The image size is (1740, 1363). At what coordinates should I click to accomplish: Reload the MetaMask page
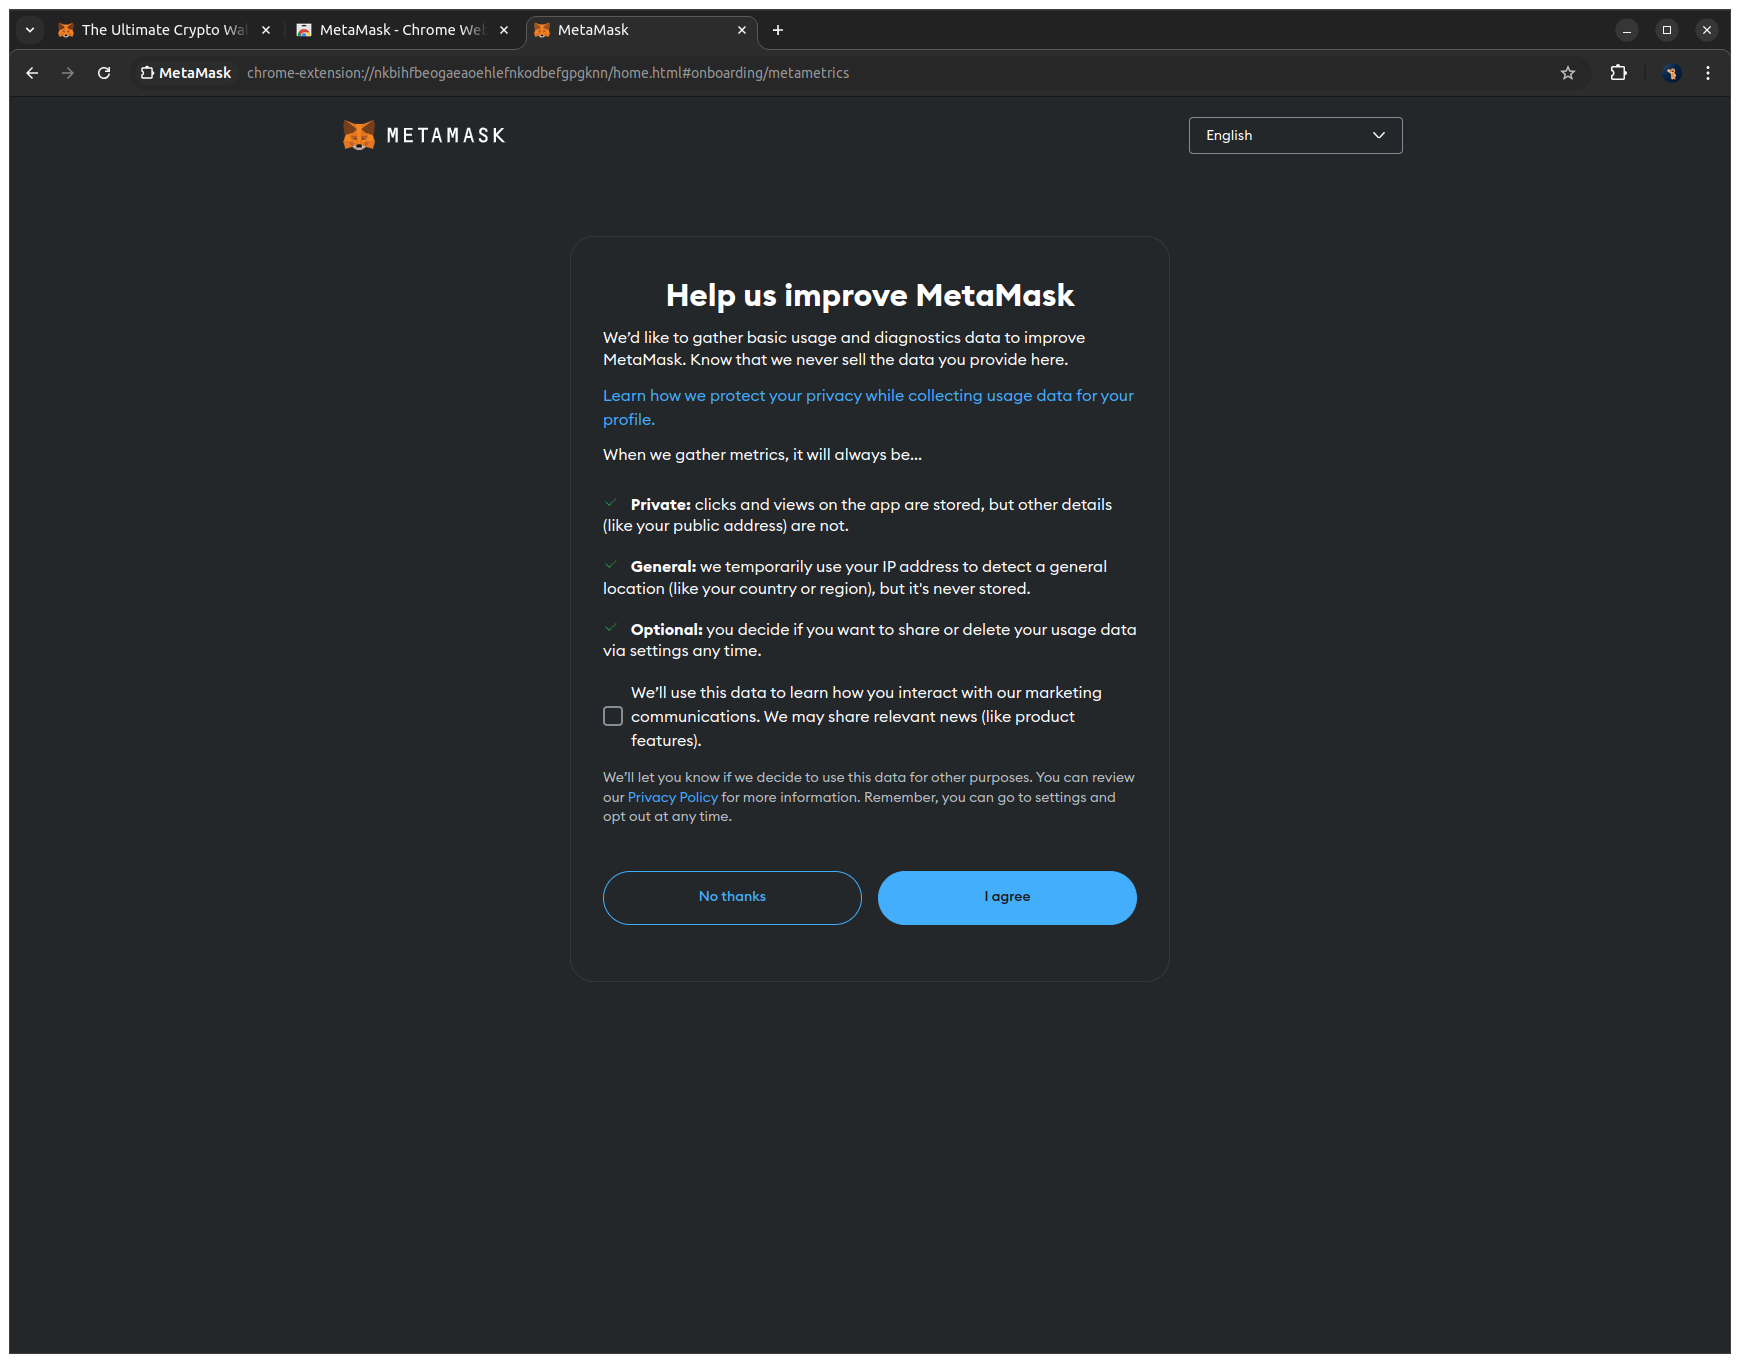point(104,73)
